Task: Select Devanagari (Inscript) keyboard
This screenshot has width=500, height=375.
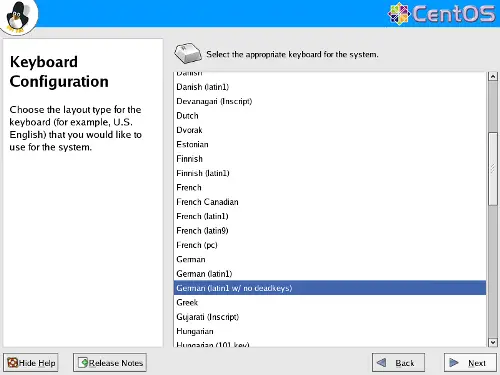Action: point(330,101)
